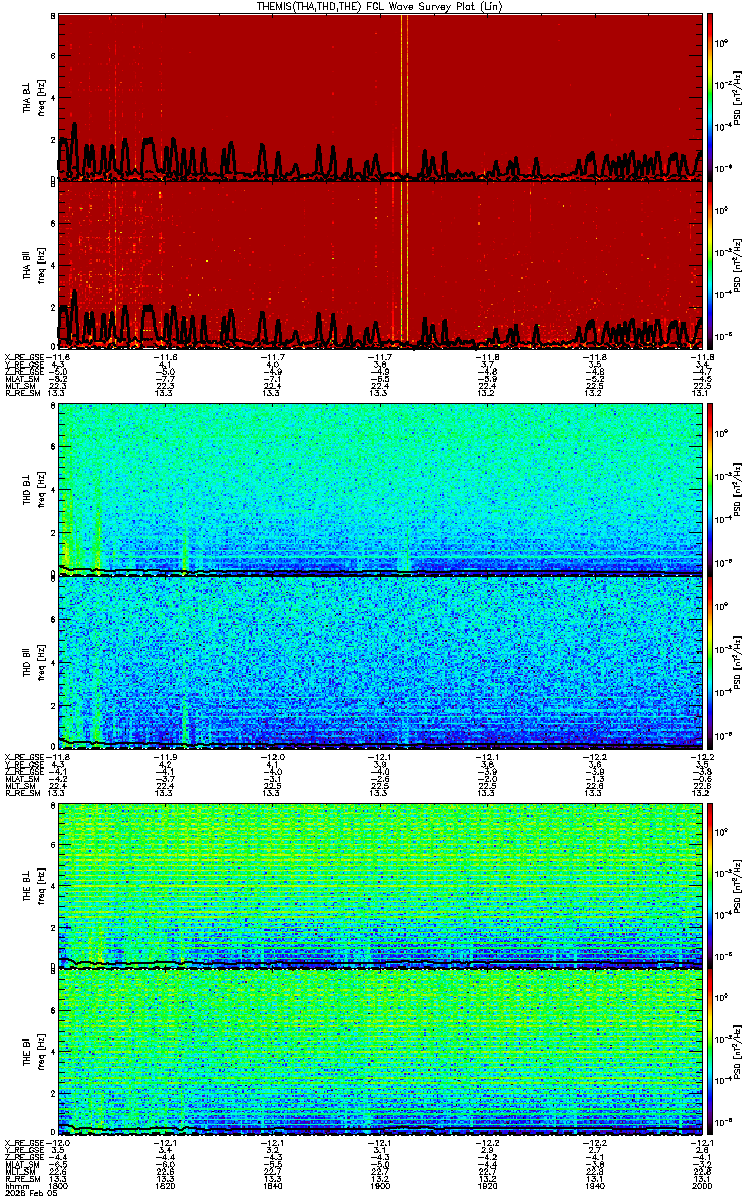Click the THD B⊥ color bar scale
This screenshot has width=750, height=1200.
coord(710,489)
